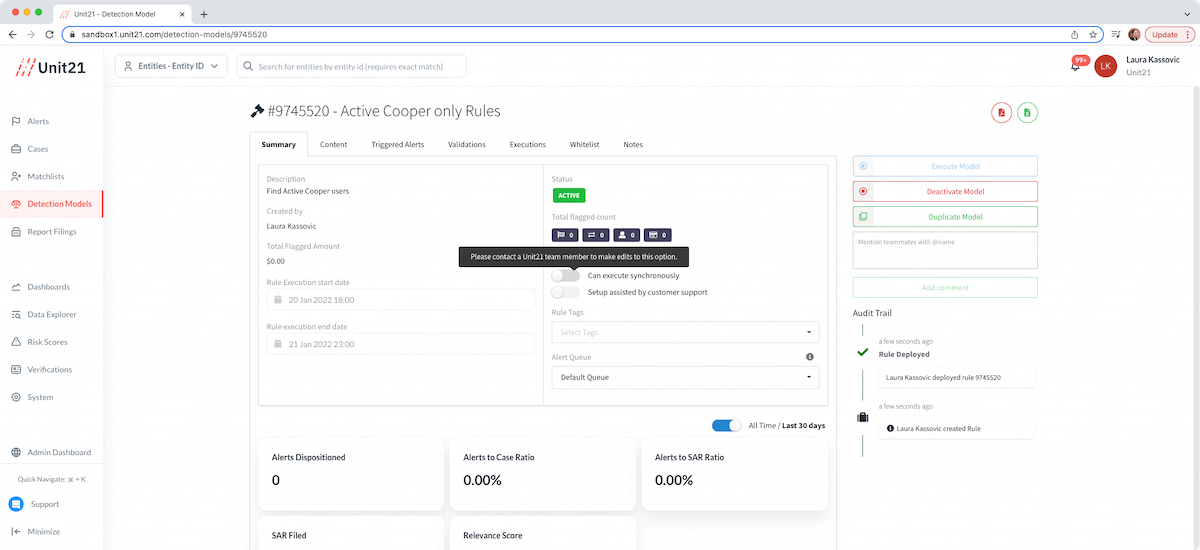Click the Minimize sidebar arrow icon
This screenshot has height=550, width=1200.
pyautogui.click(x=16, y=531)
